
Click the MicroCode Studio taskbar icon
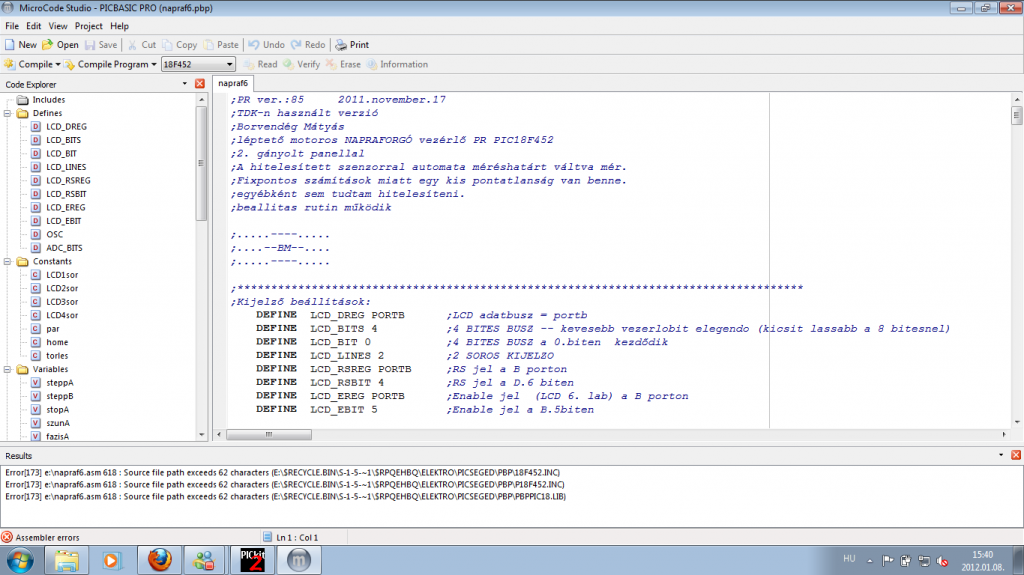pyautogui.click(x=298, y=561)
